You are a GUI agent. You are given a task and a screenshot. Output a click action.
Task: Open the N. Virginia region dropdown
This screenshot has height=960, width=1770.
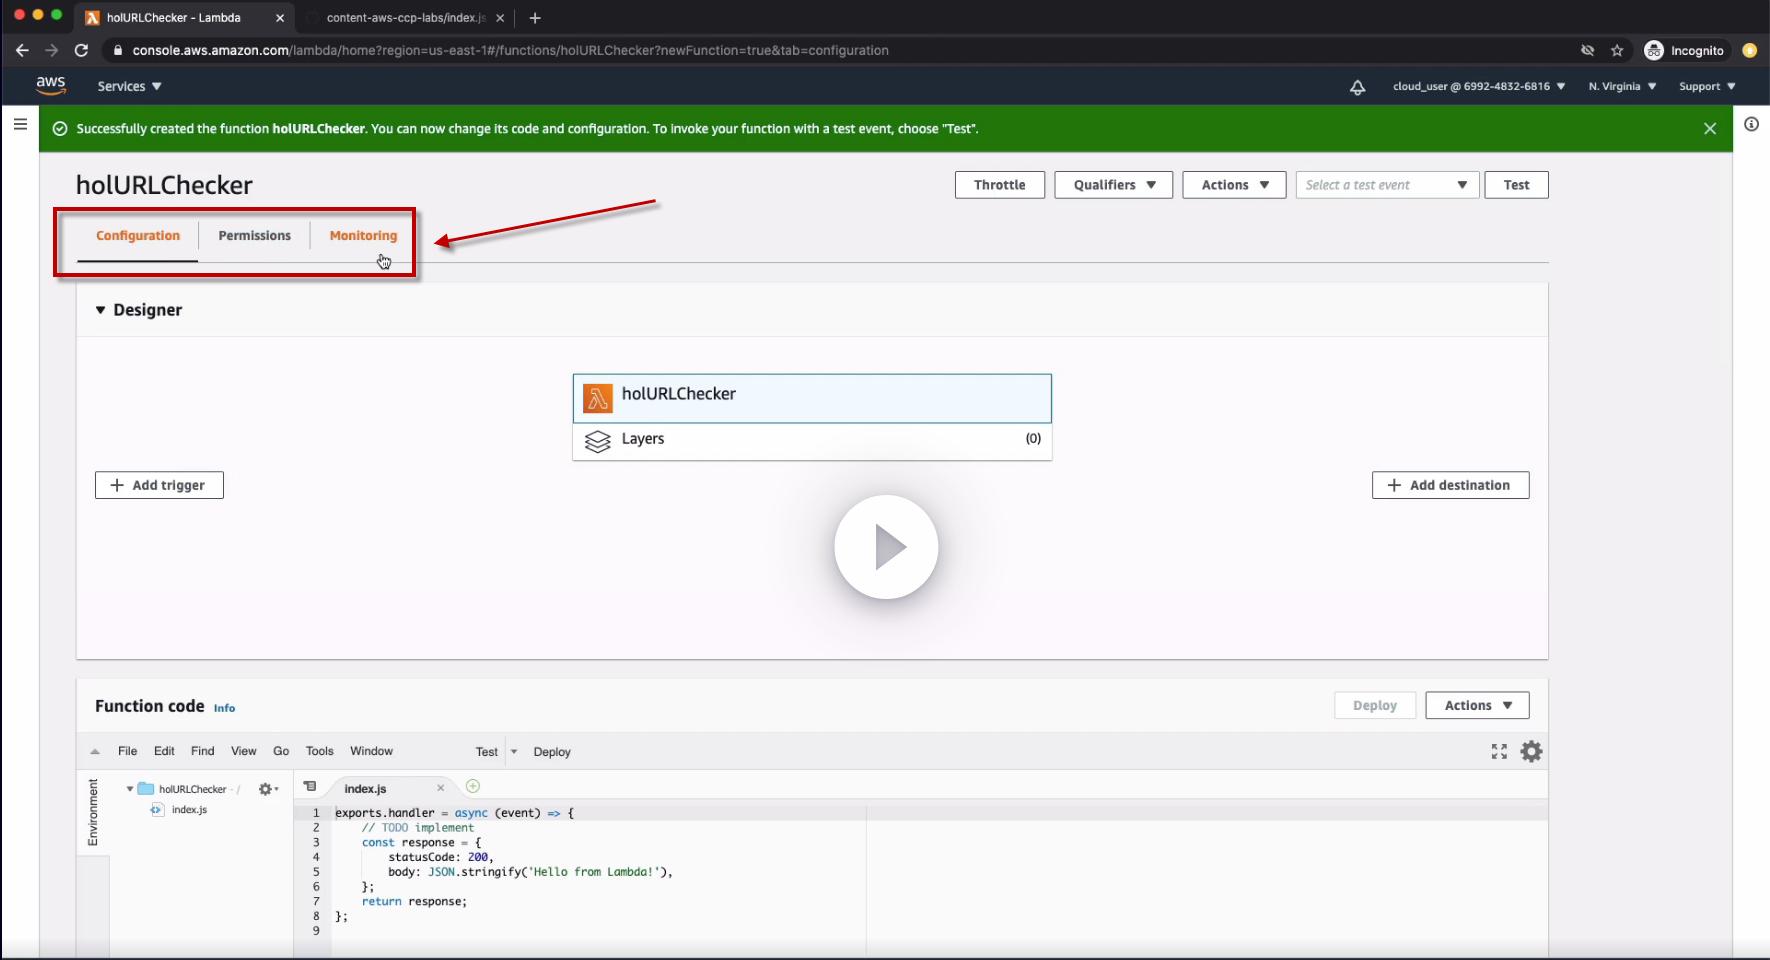(1622, 86)
